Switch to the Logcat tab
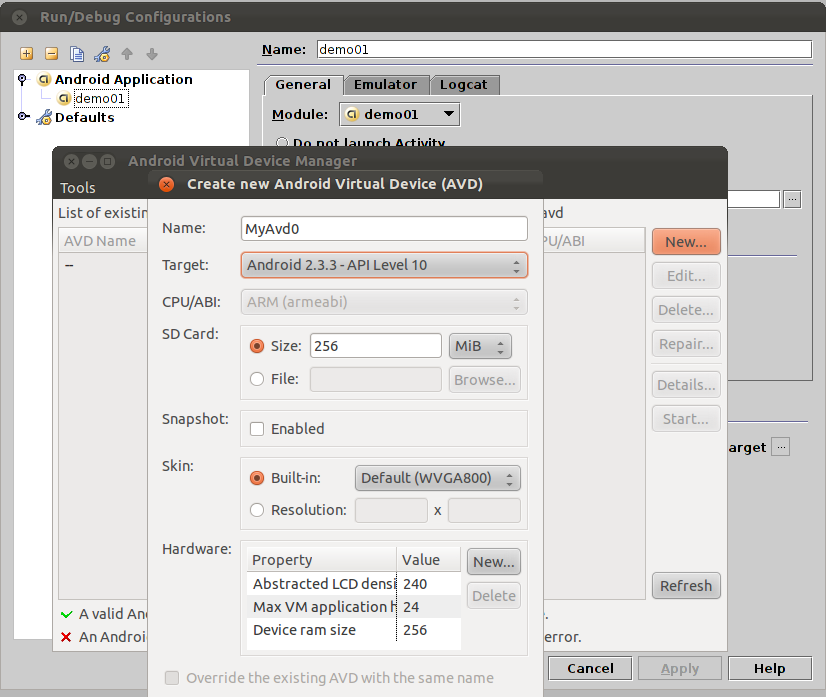The image size is (826, 697). pos(464,85)
